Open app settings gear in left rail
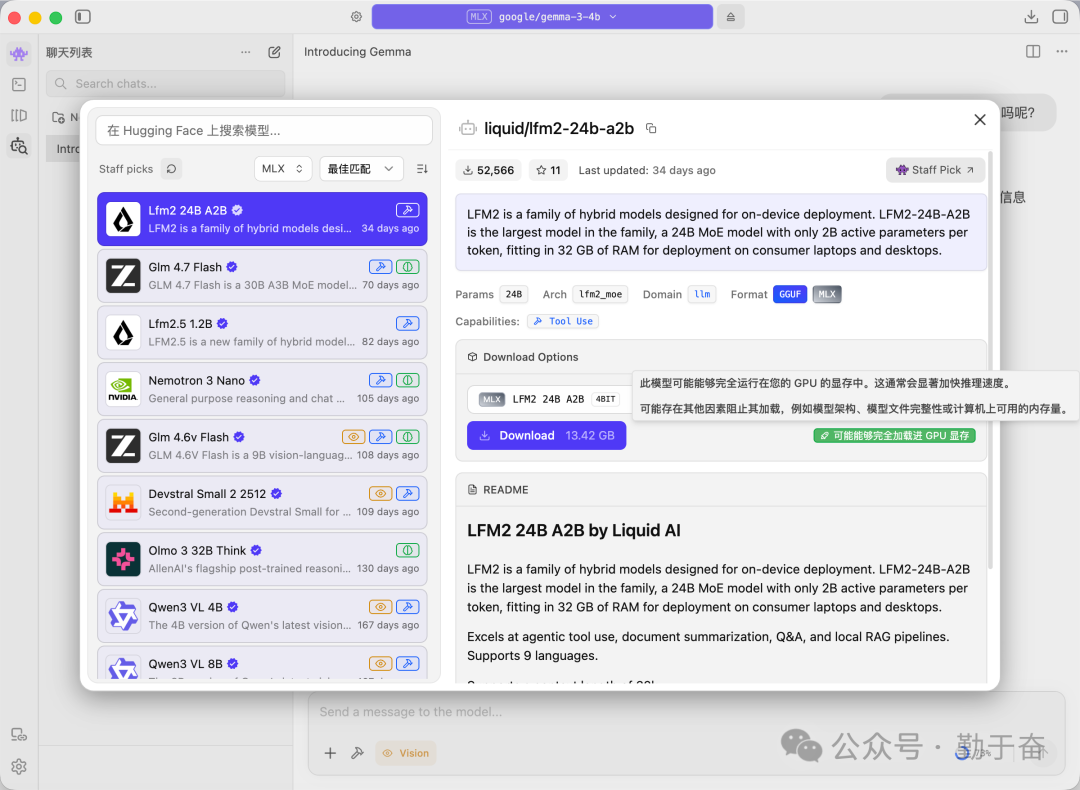Screen dimensions: 1080x790 (x=19, y=767)
